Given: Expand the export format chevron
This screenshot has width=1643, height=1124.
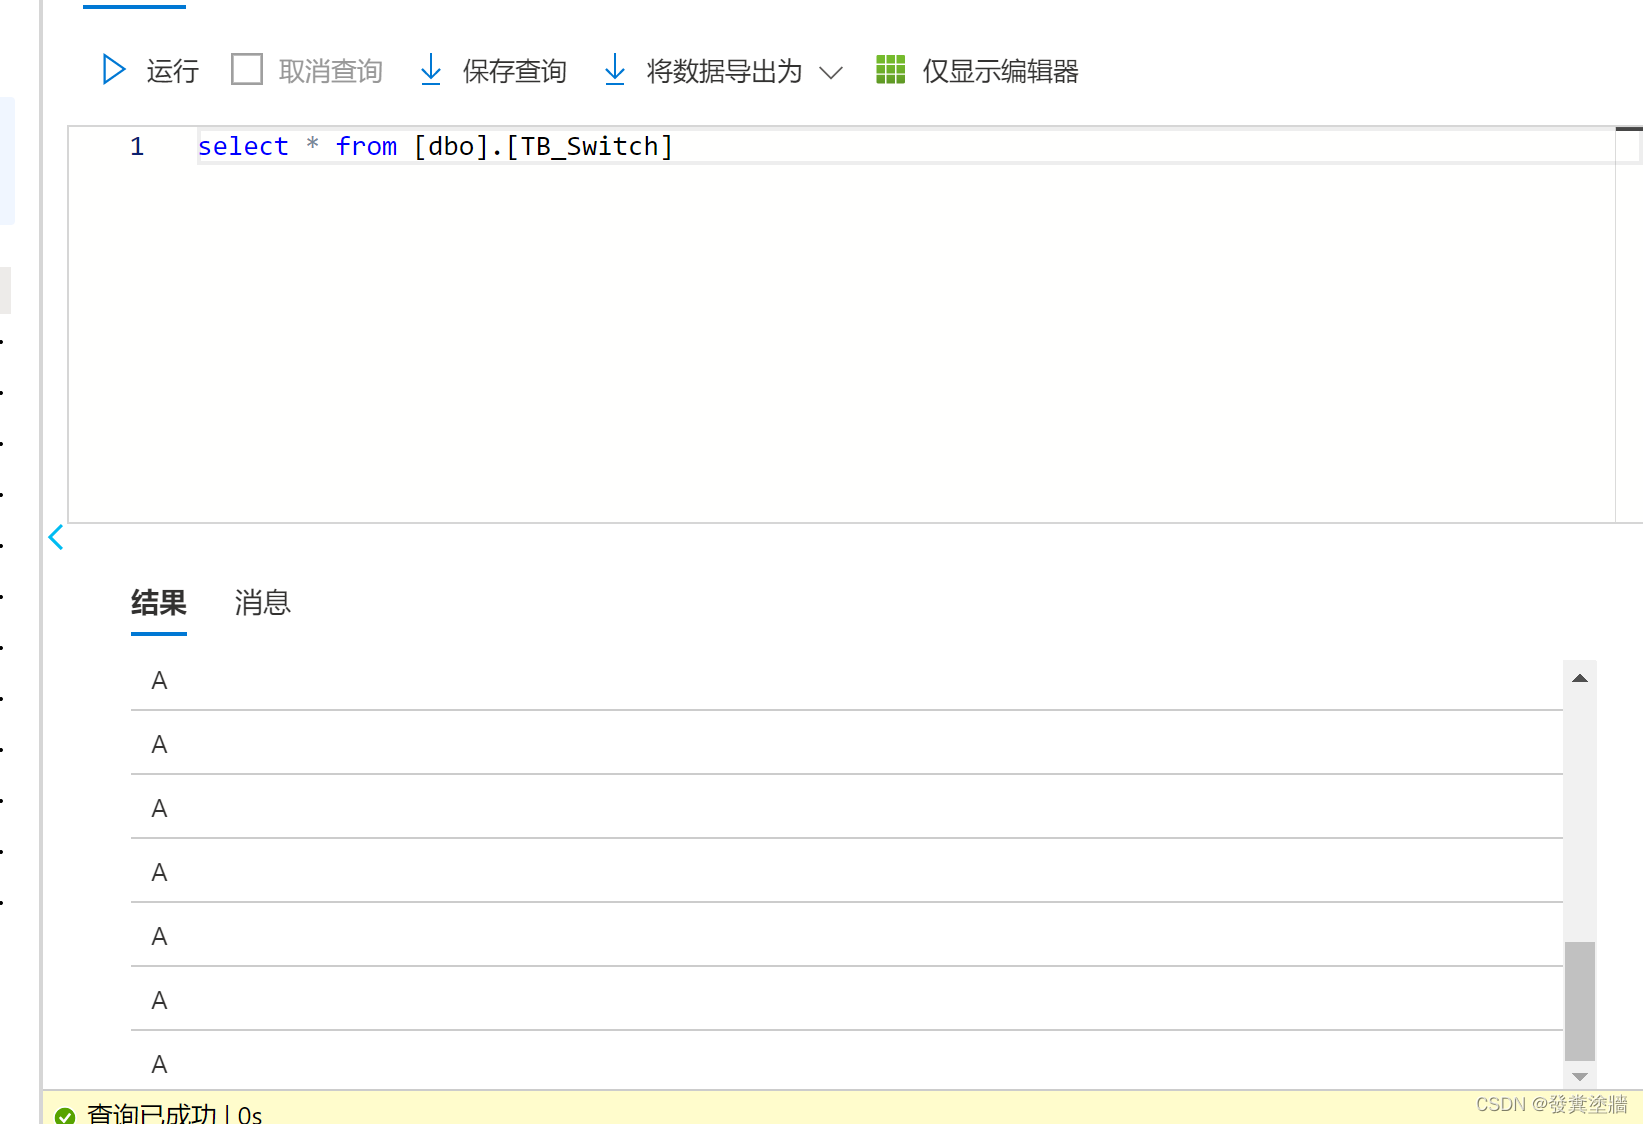Looking at the screenshot, I should (831, 72).
